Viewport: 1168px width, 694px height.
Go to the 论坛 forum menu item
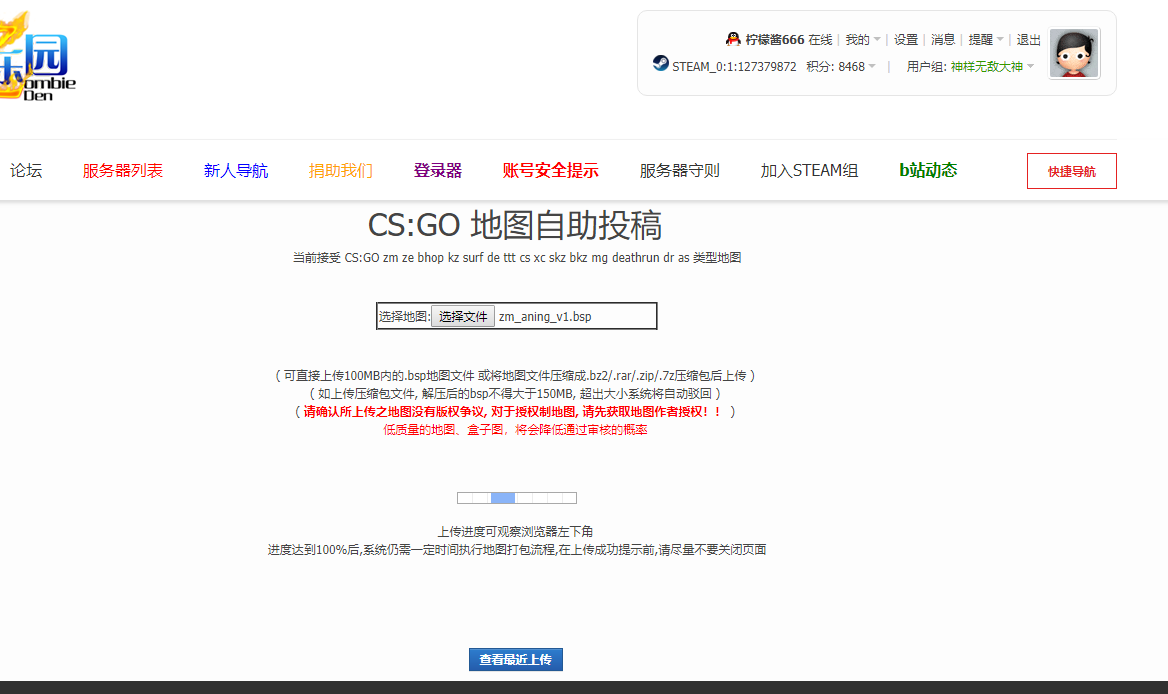26,171
